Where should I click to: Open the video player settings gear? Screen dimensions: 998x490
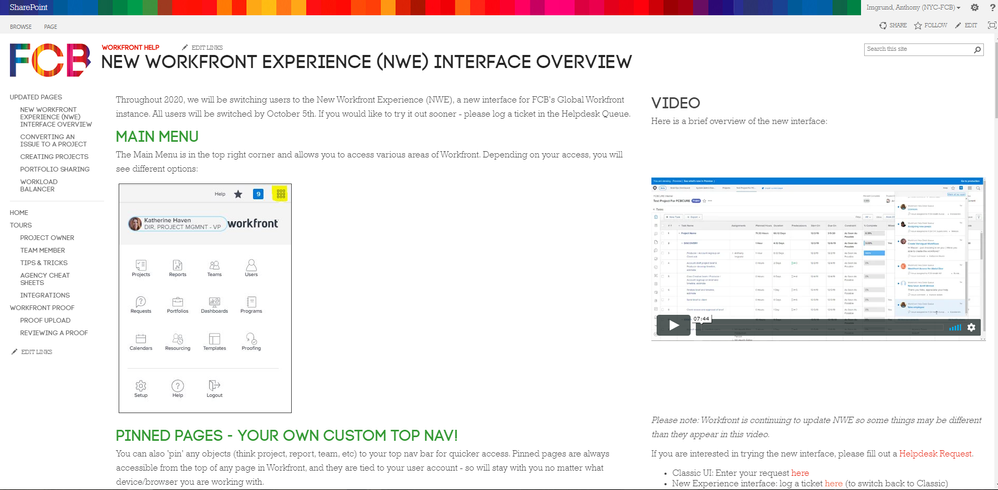click(971, 327)
